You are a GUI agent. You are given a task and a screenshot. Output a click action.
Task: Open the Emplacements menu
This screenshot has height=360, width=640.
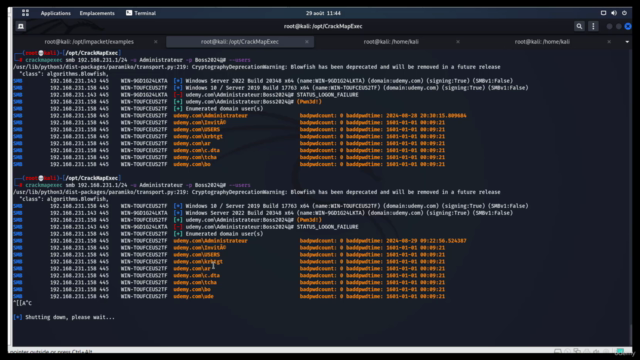pyautogui.click(x=97, y=13)
